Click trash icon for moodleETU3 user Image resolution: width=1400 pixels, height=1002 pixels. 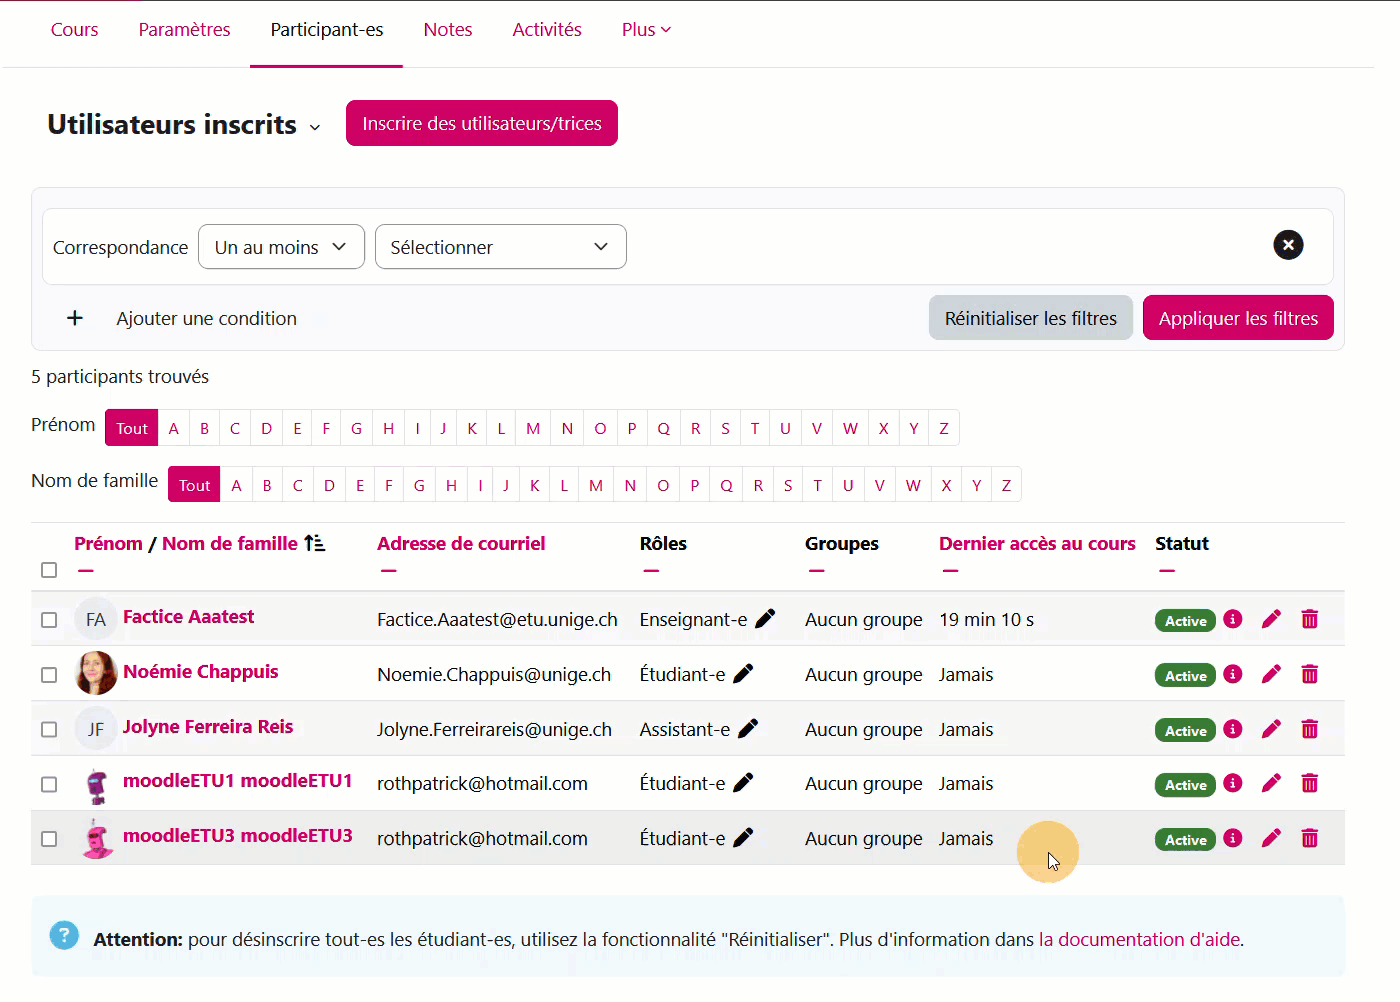coord(1309,838)
